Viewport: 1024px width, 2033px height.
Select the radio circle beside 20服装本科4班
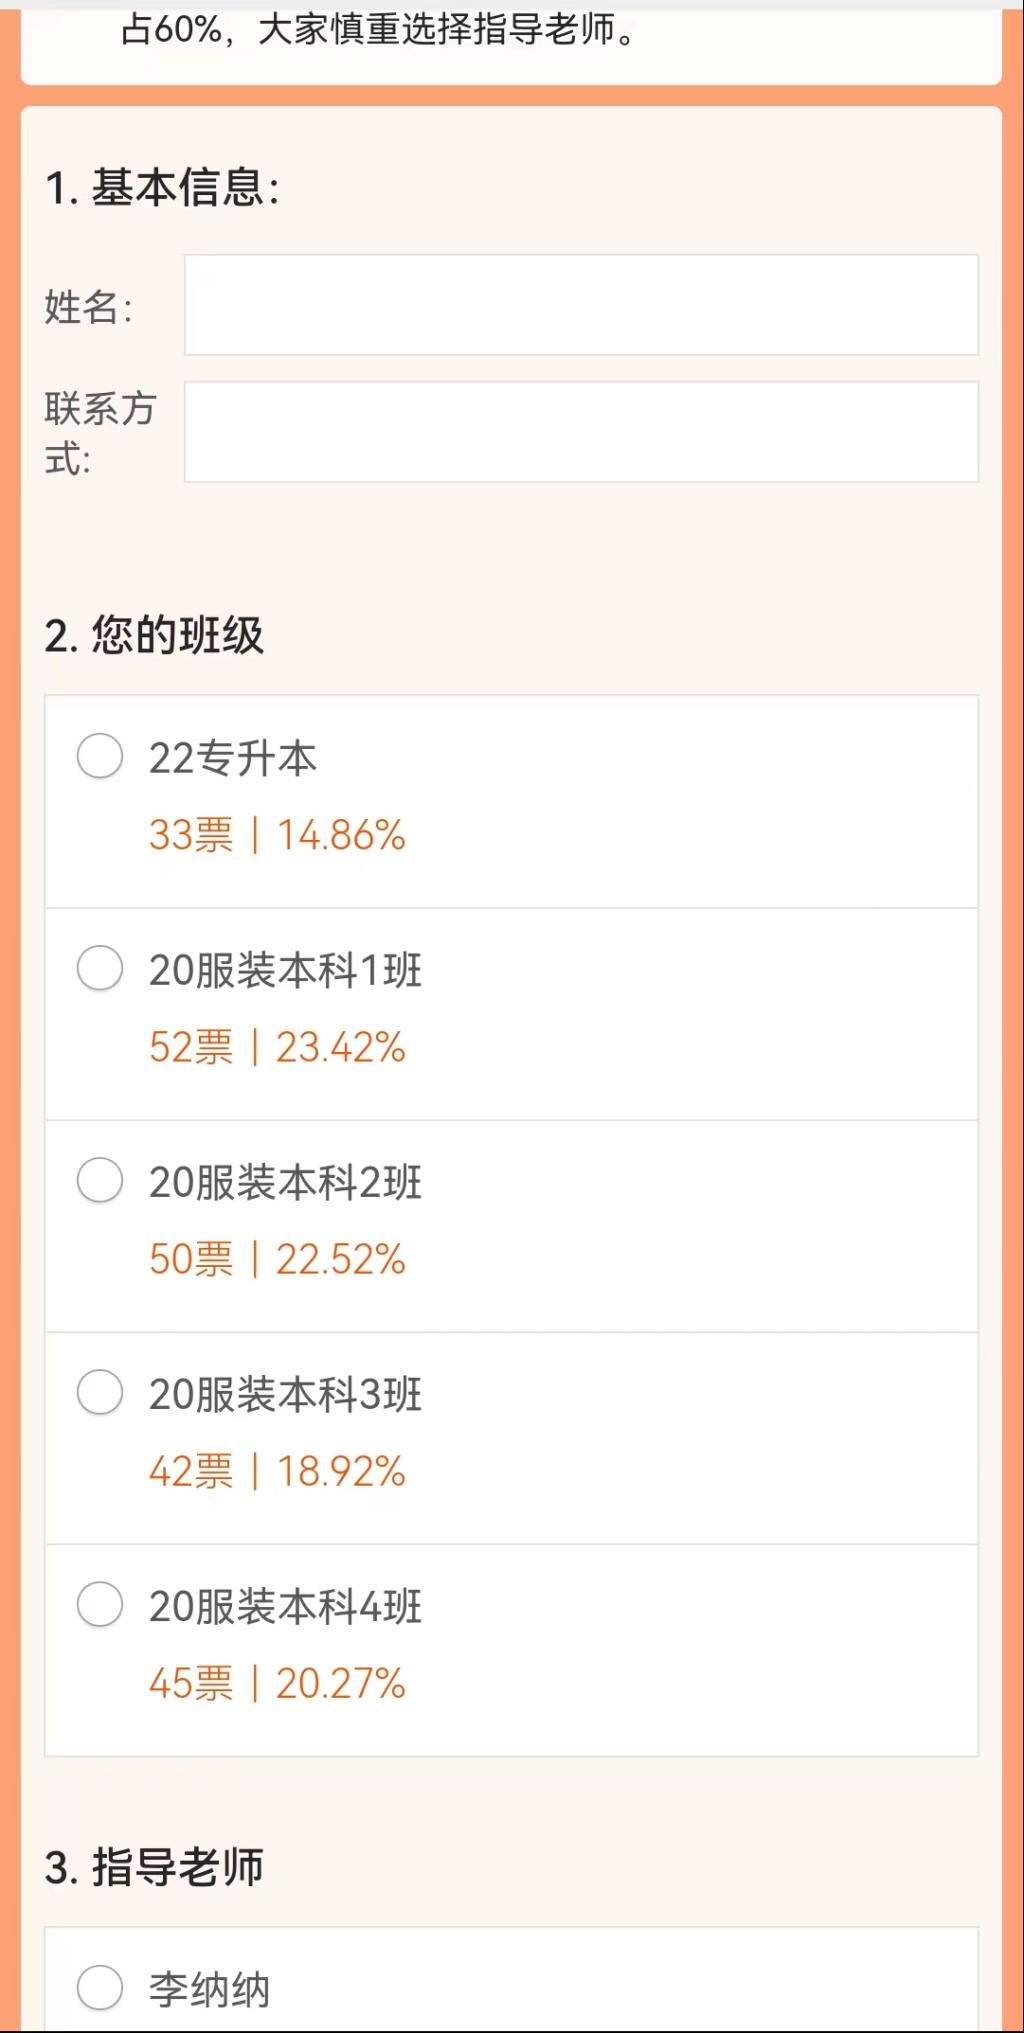point(100,1604)
